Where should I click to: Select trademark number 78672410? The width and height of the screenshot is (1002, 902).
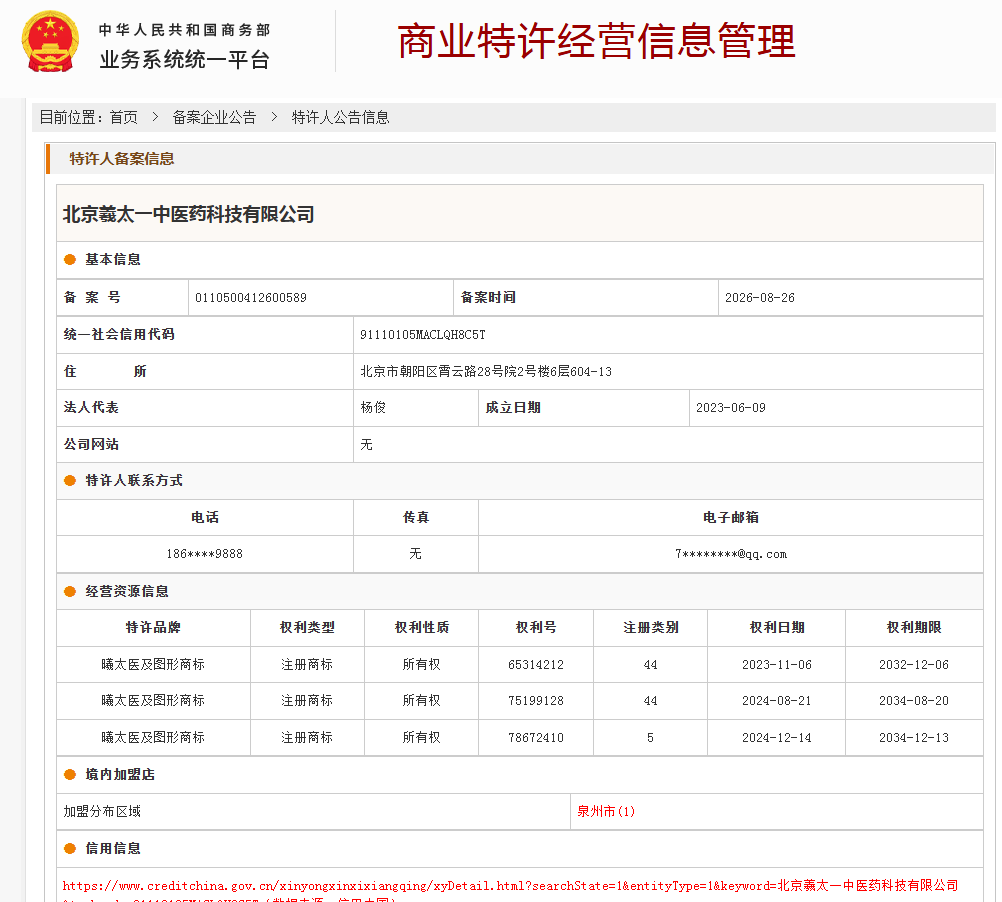pyautogui.click(x=536, y=738)
